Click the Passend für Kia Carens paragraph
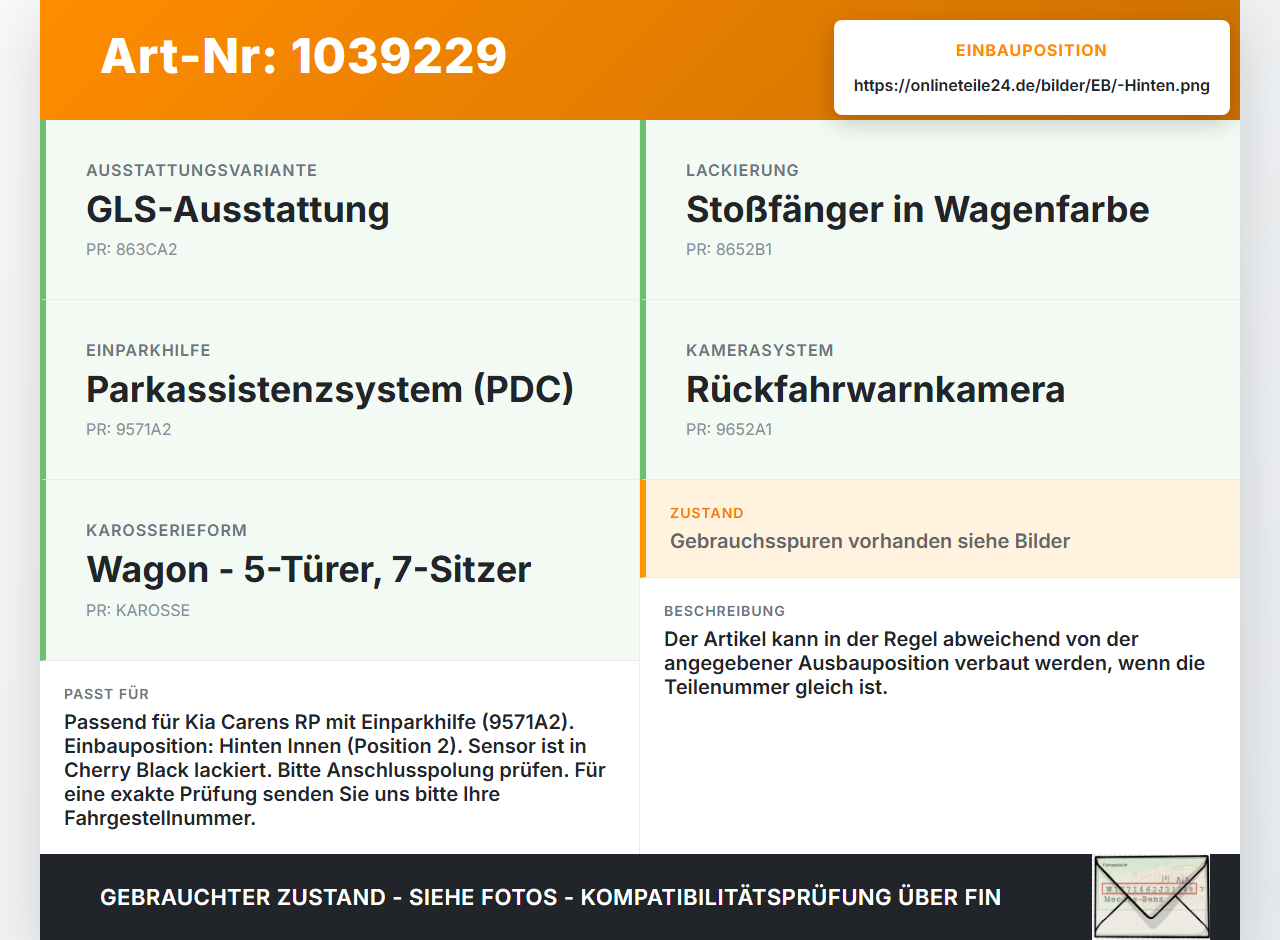 pyautogui.click(x=335, y=770)
